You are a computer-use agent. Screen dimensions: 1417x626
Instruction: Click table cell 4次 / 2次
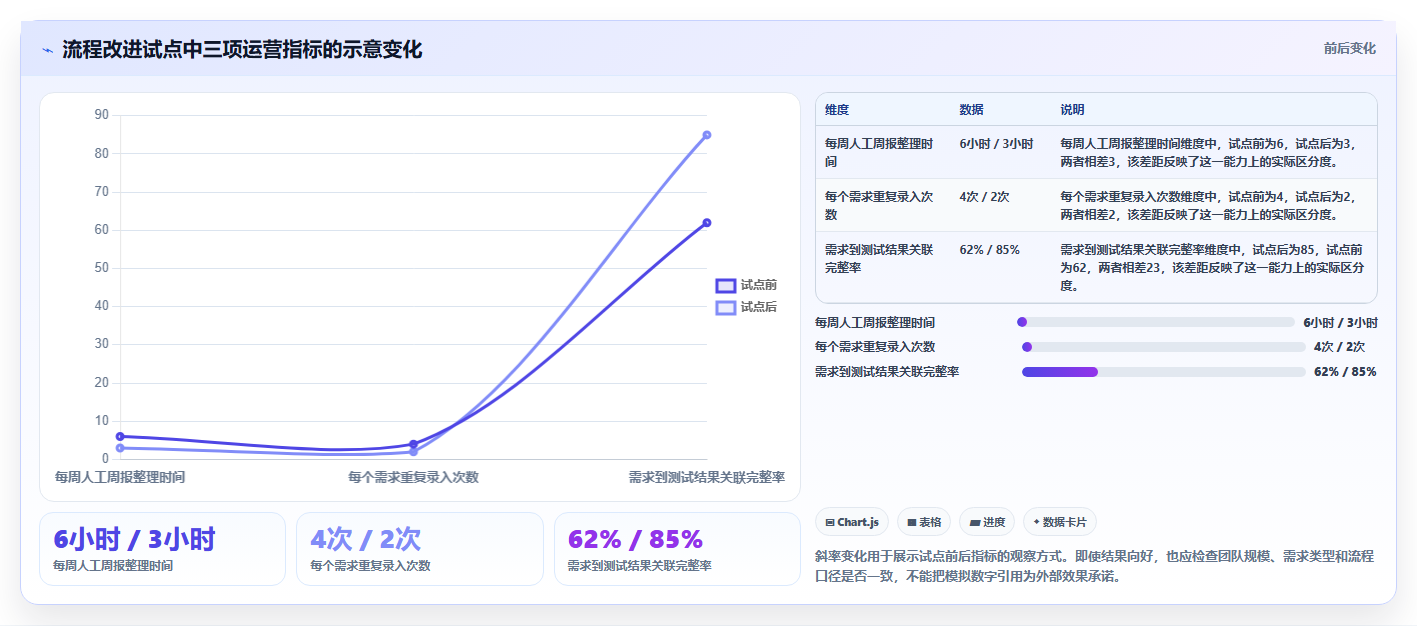pos(984,197)
